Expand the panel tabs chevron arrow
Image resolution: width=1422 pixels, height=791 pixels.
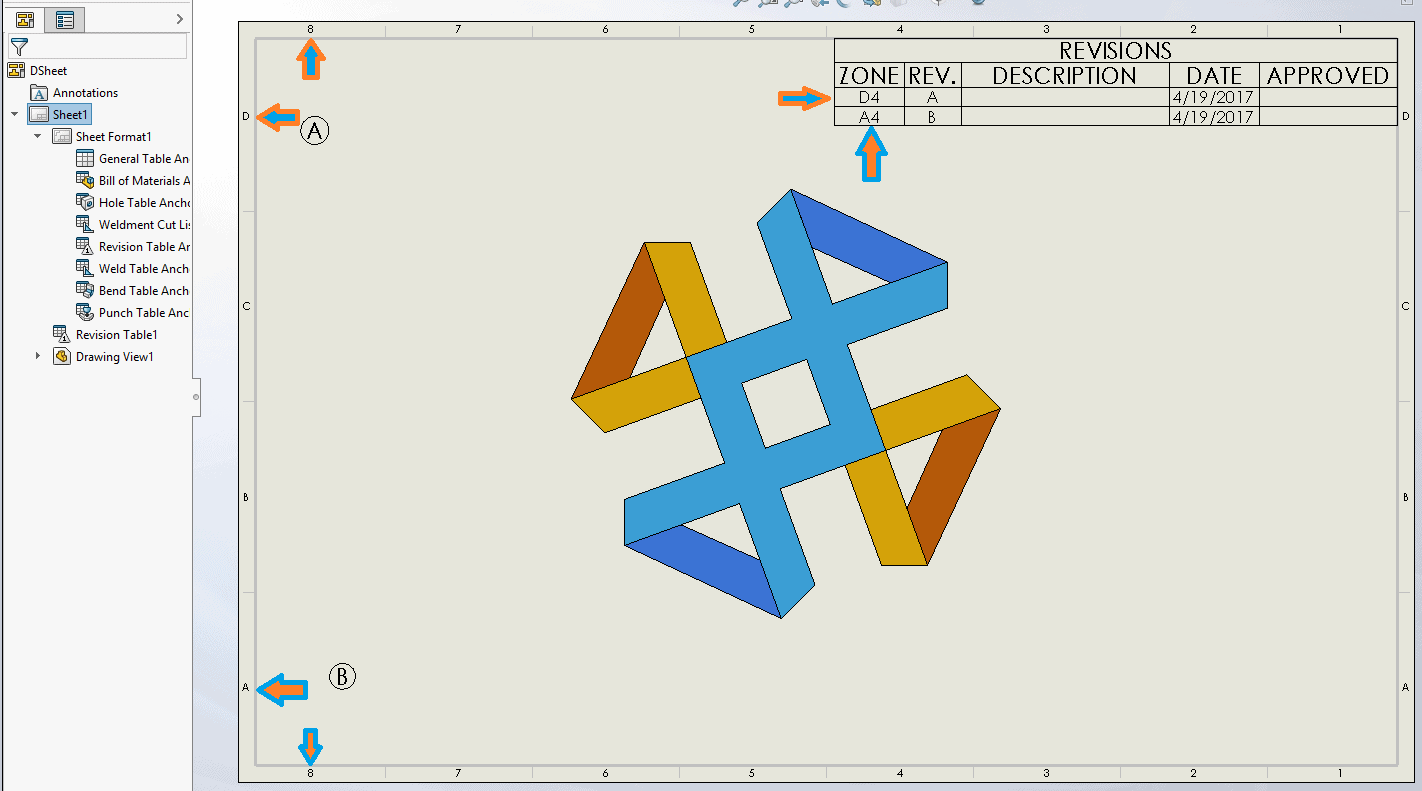click(180, 19)
